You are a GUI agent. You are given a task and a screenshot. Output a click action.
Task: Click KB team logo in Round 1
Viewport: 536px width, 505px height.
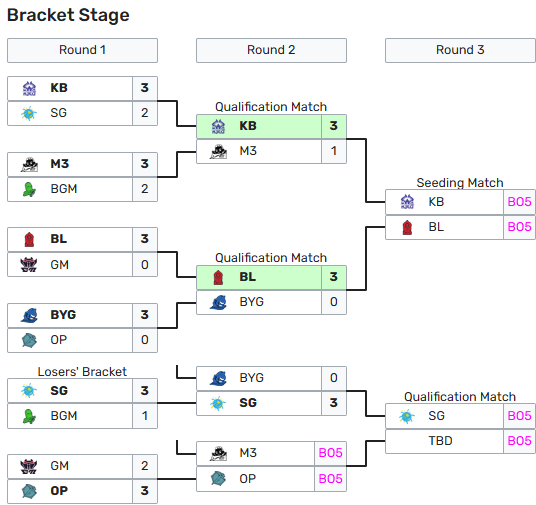coord(29,89)
